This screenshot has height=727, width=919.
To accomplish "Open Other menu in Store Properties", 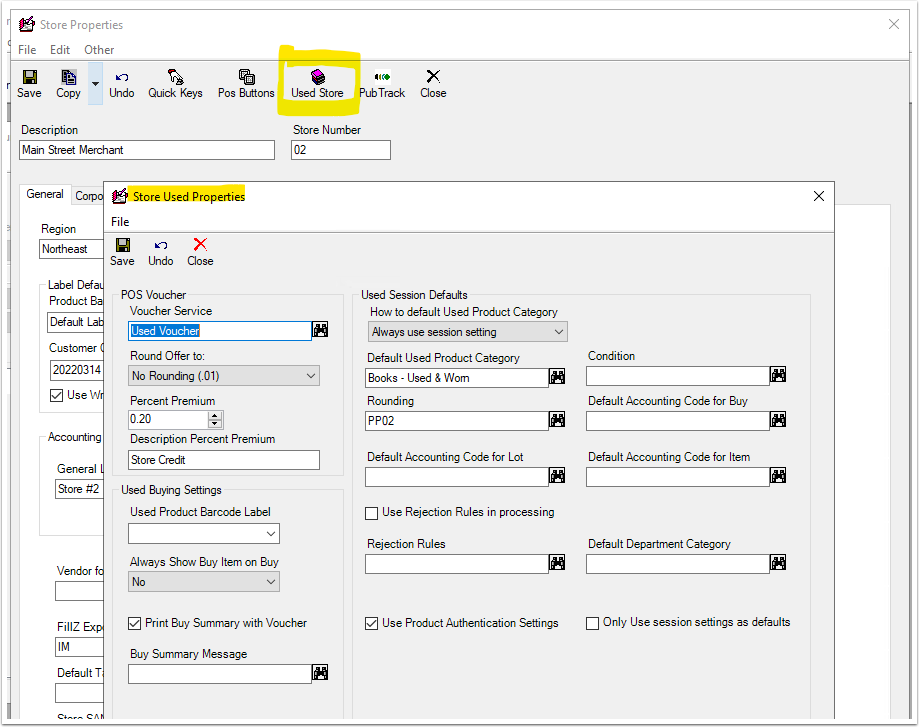I will [99, 50].
